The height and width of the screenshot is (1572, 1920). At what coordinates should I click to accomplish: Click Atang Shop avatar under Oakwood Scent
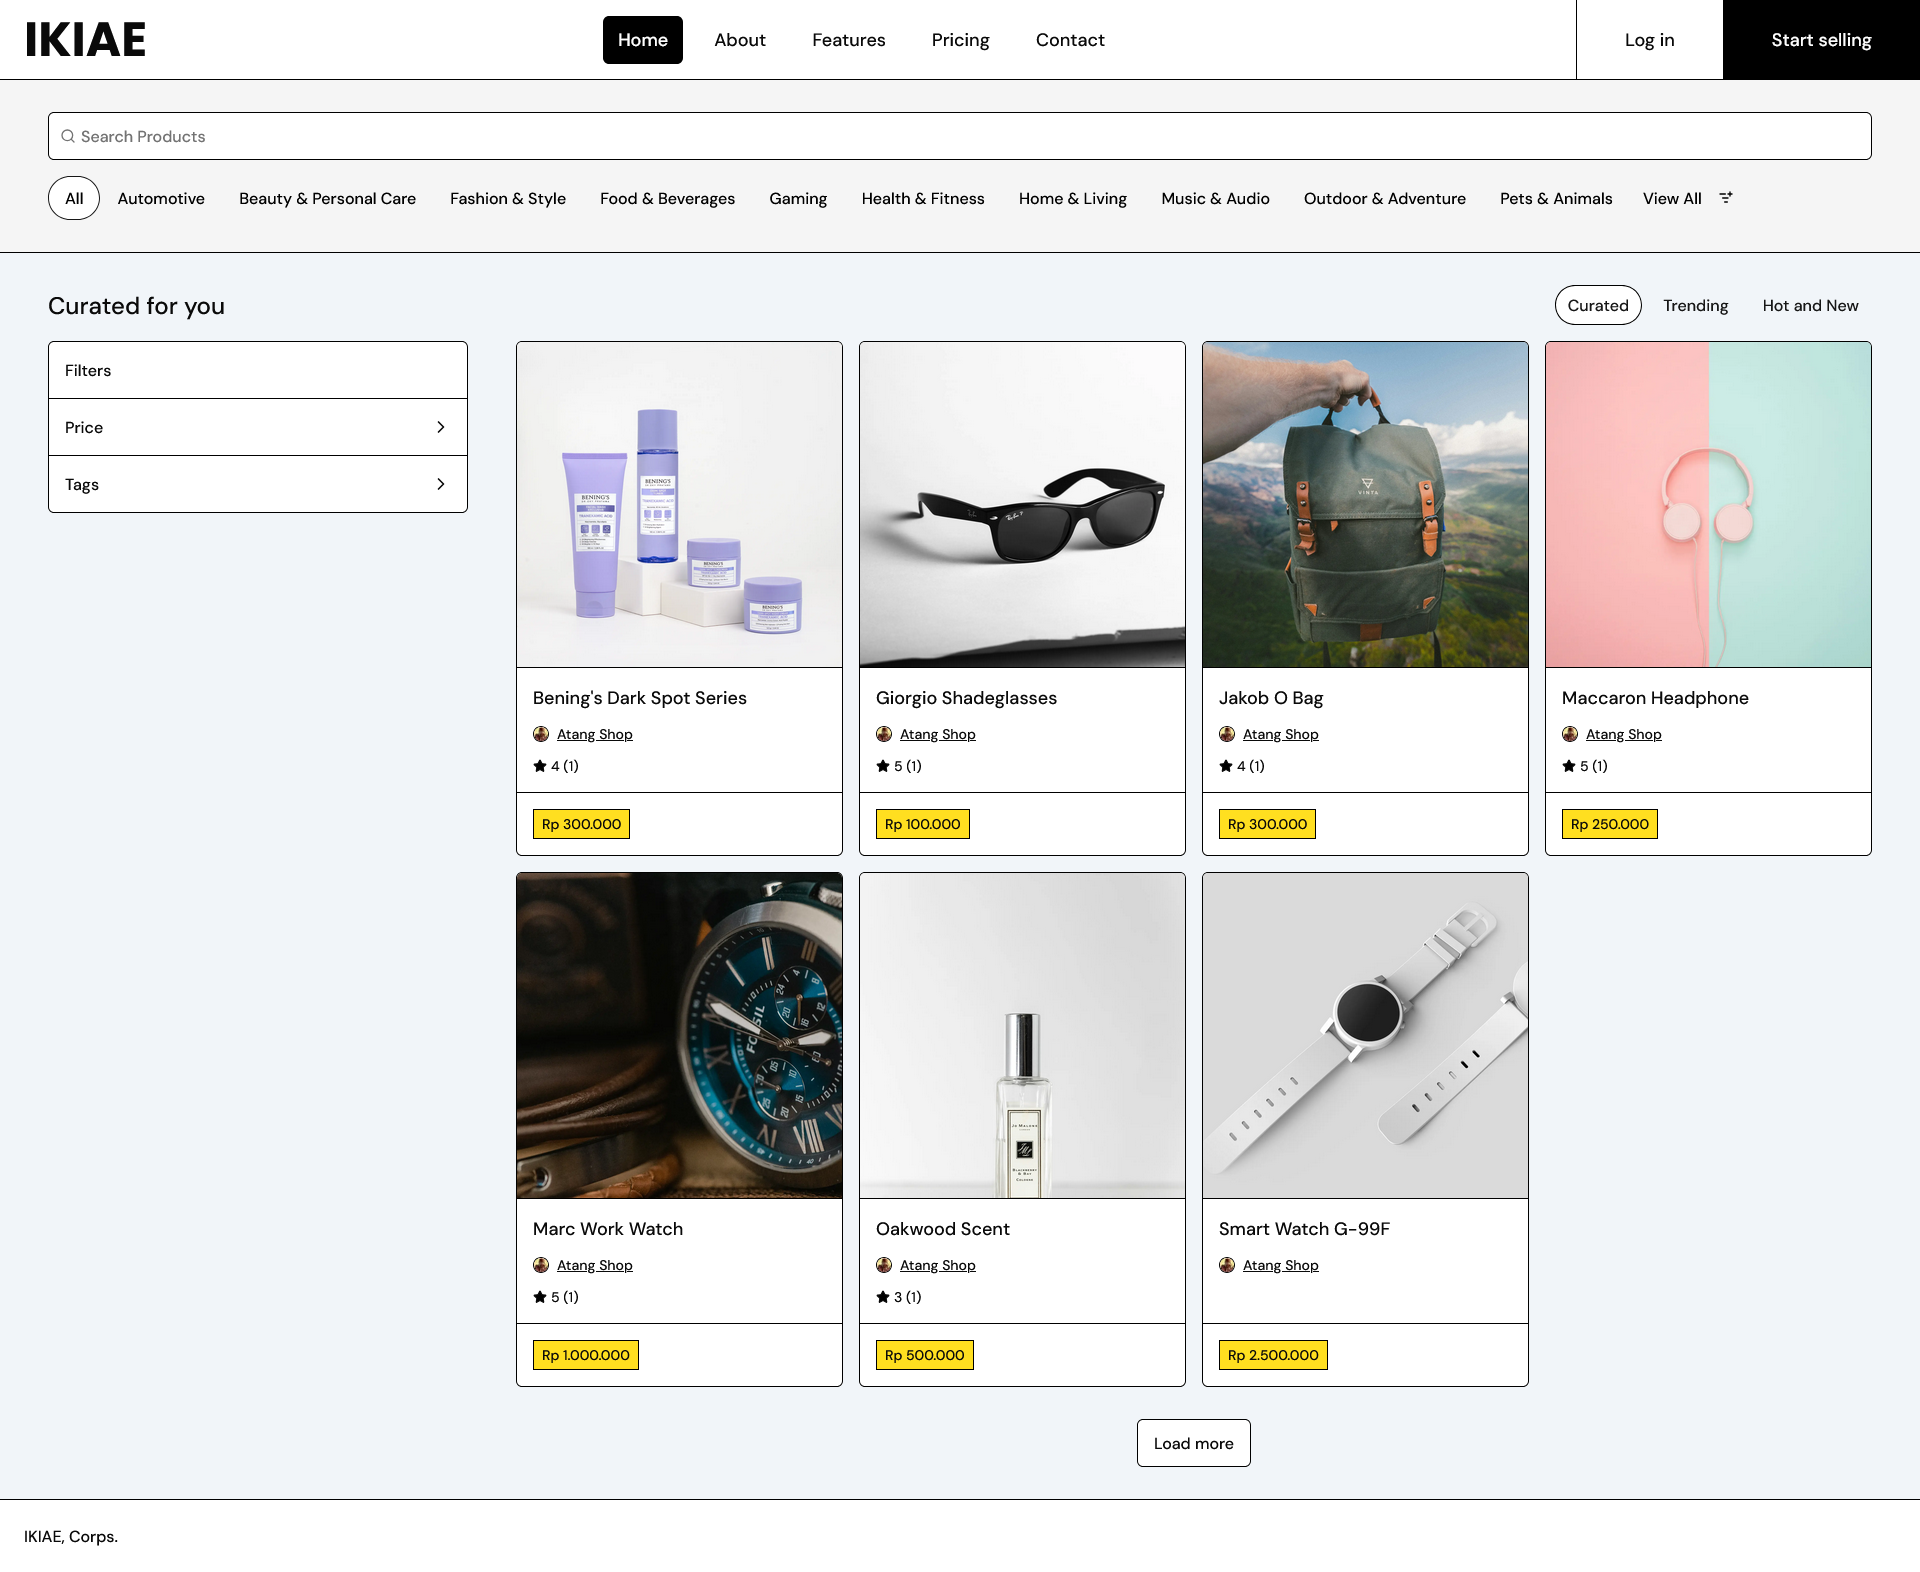click(884, 1265)
